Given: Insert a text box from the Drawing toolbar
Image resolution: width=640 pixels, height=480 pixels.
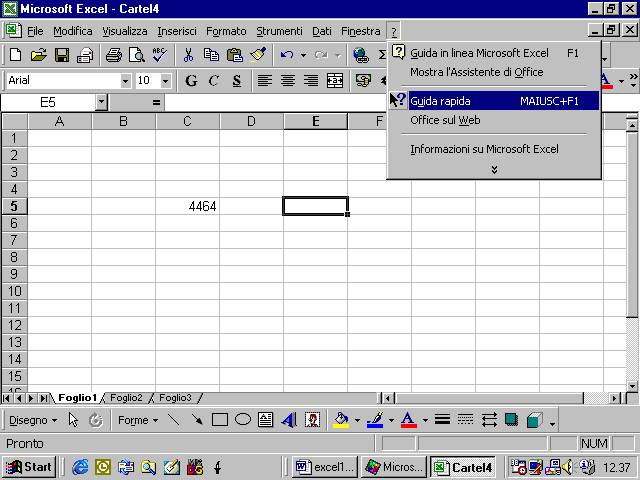Looking at the screenshot, I should [x=266, y=420].
